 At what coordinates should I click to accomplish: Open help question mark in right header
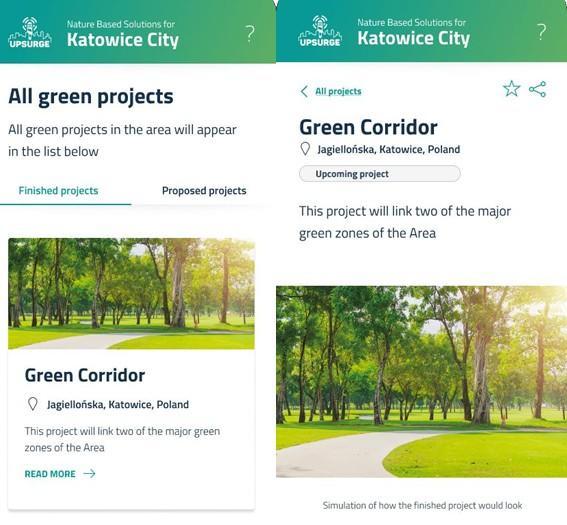pyautogui.click(x=541, y=32)
